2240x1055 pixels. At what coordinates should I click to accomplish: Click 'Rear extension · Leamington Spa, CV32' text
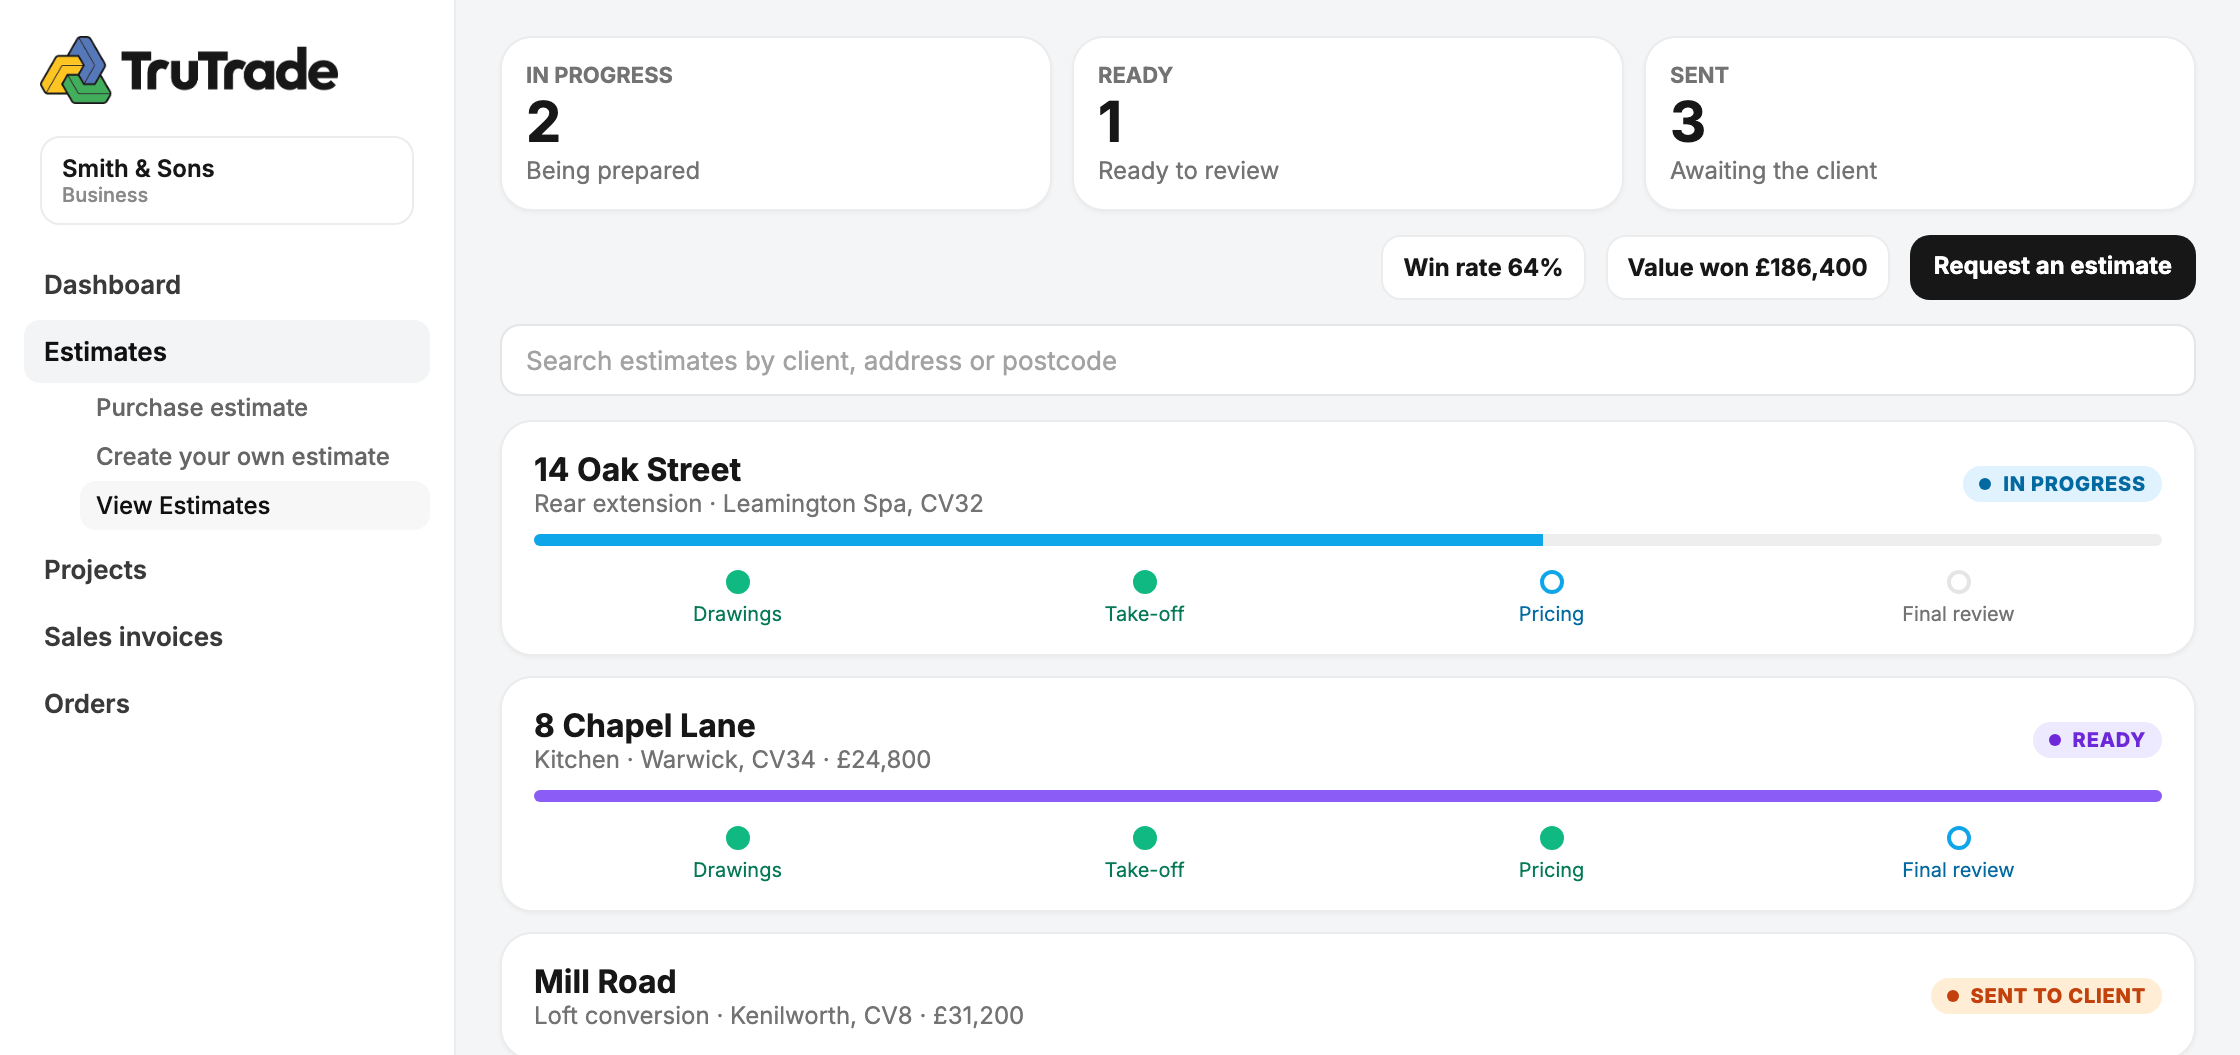[758, 504]
